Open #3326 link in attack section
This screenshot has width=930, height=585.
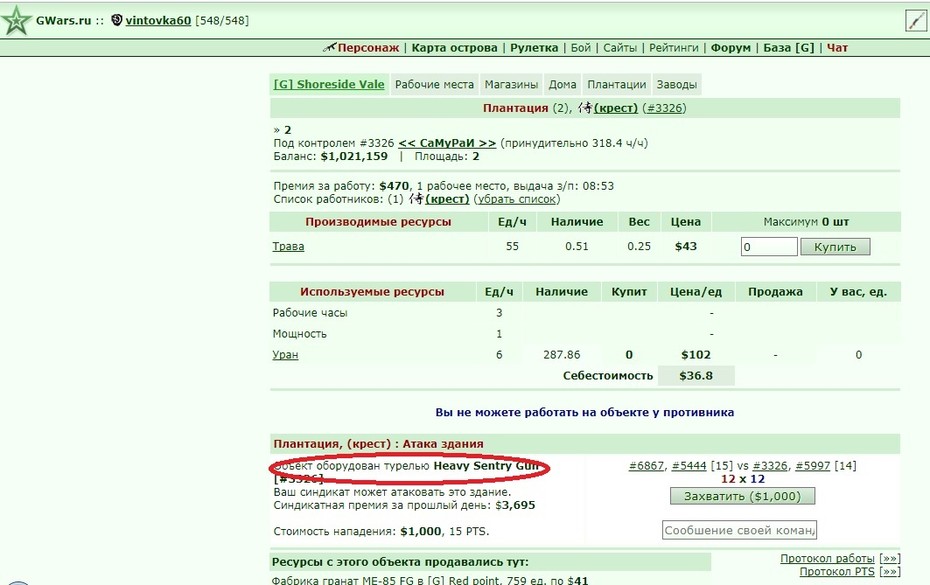[770, 466]
